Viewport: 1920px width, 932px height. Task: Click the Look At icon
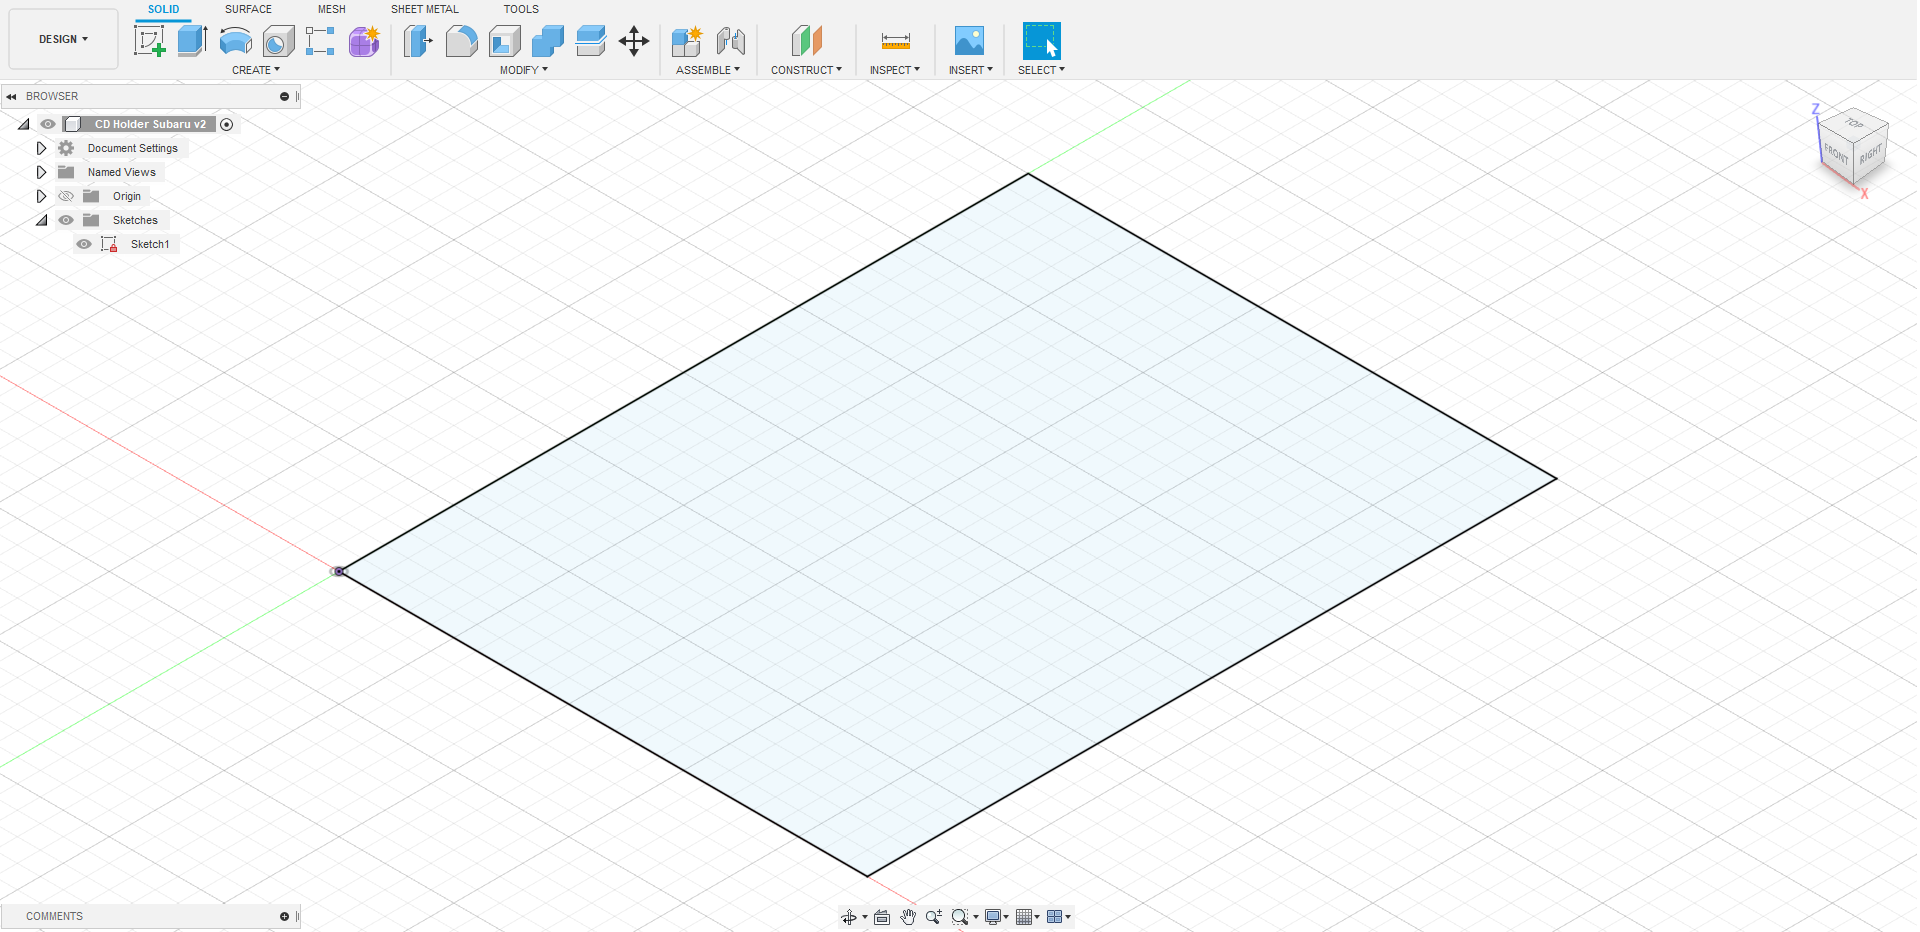coord(882,917)
